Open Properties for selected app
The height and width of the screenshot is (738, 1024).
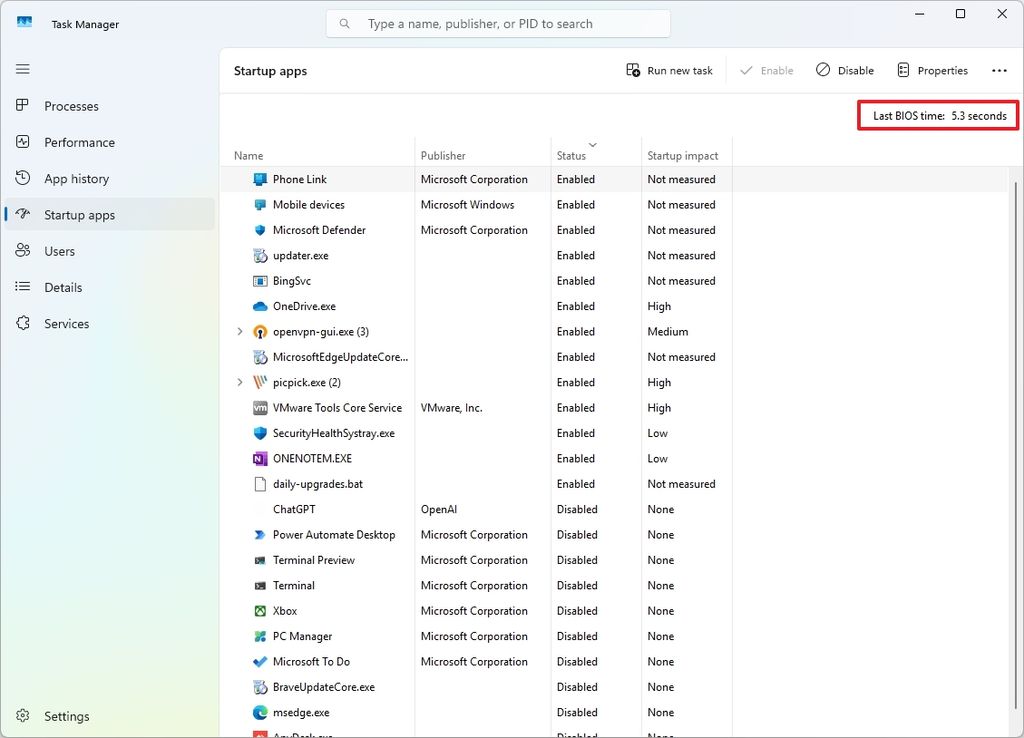[933, 71]
